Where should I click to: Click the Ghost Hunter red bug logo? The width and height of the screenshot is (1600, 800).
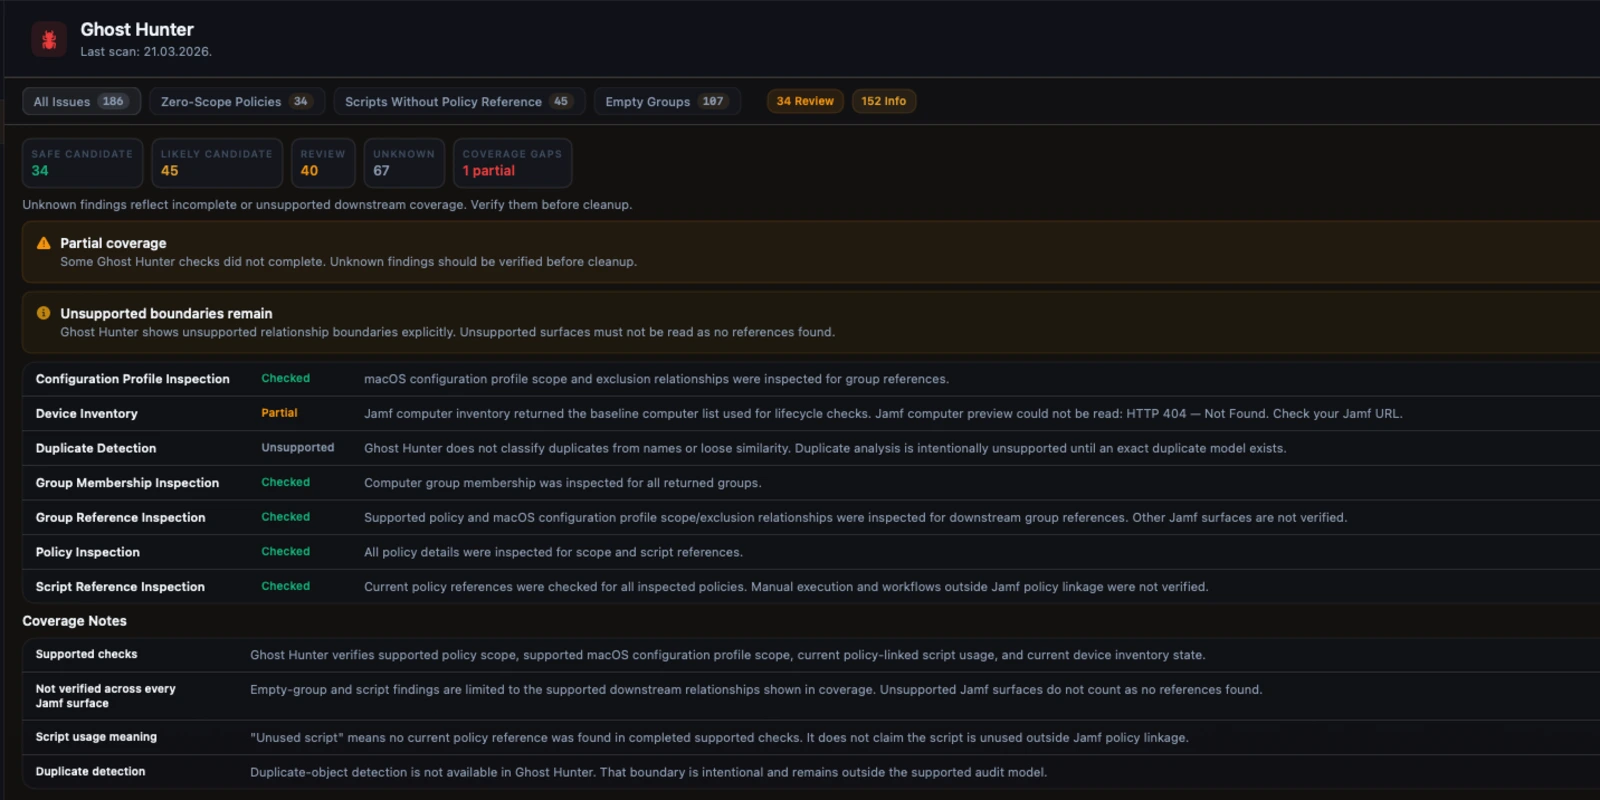coord(49,39)
